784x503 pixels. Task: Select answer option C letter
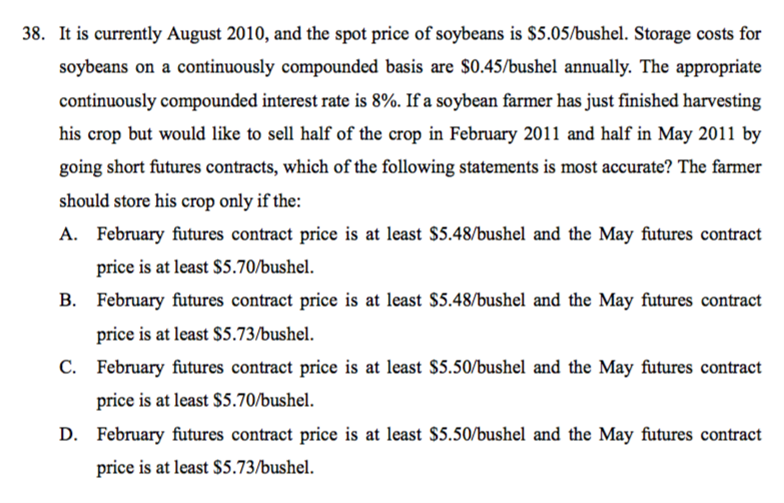(x=68, y=367)
